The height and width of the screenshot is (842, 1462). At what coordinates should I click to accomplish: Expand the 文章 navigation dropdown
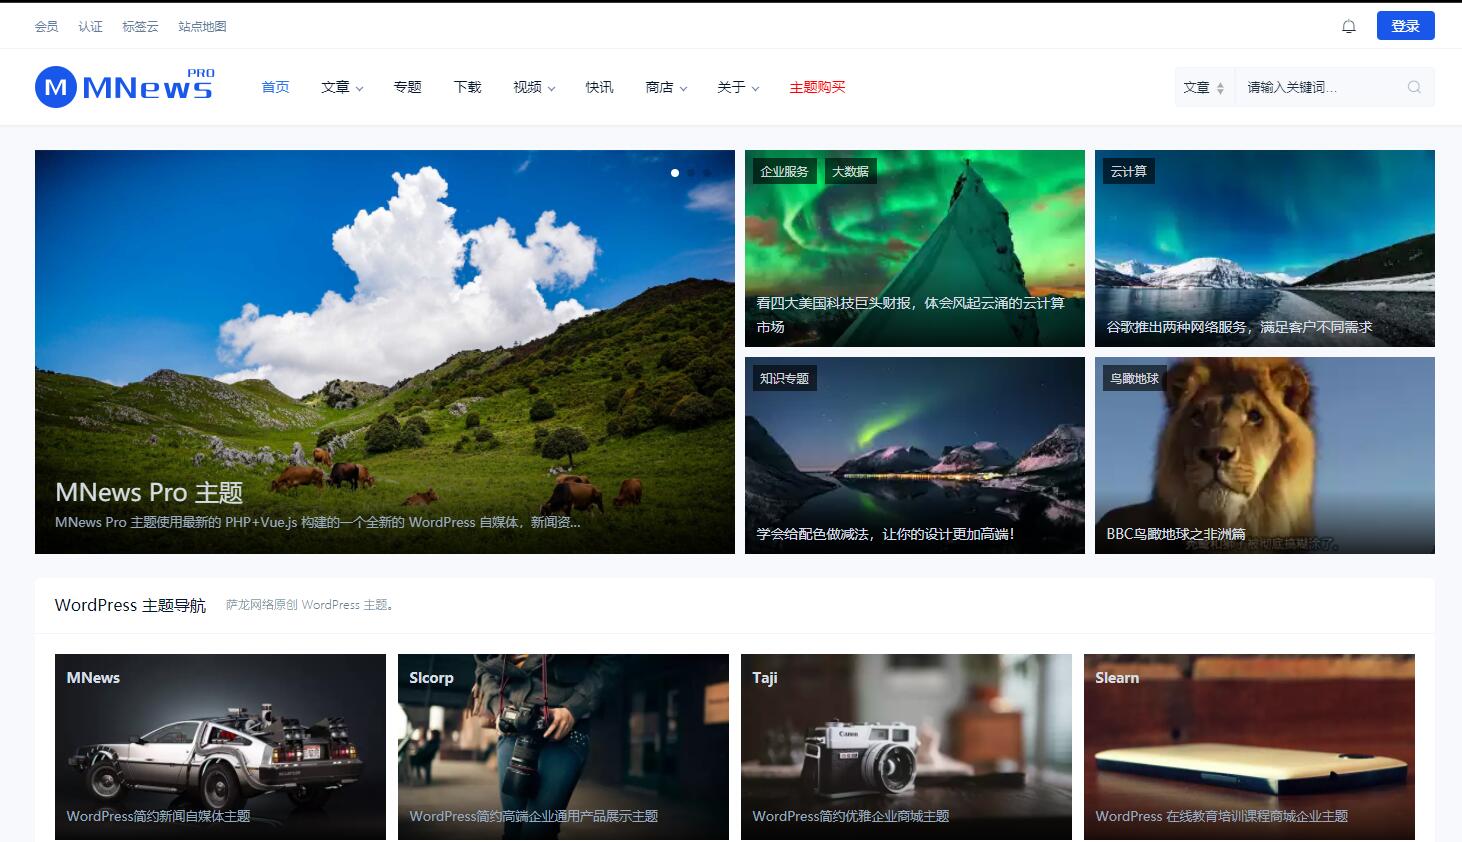pyautogui.click(x=342, y=87)
